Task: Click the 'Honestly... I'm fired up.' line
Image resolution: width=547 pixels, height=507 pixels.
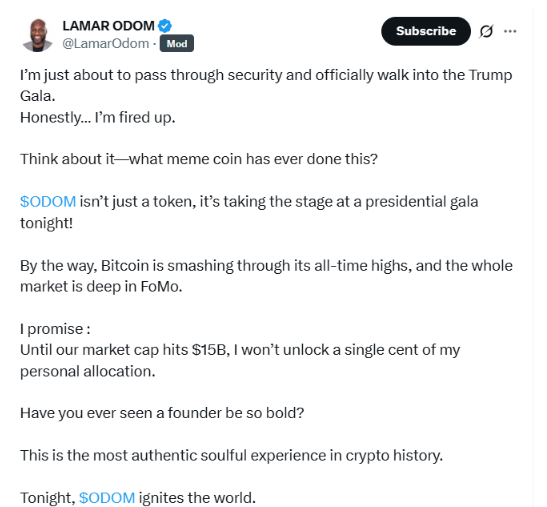Action: click(x=98, y=118)
